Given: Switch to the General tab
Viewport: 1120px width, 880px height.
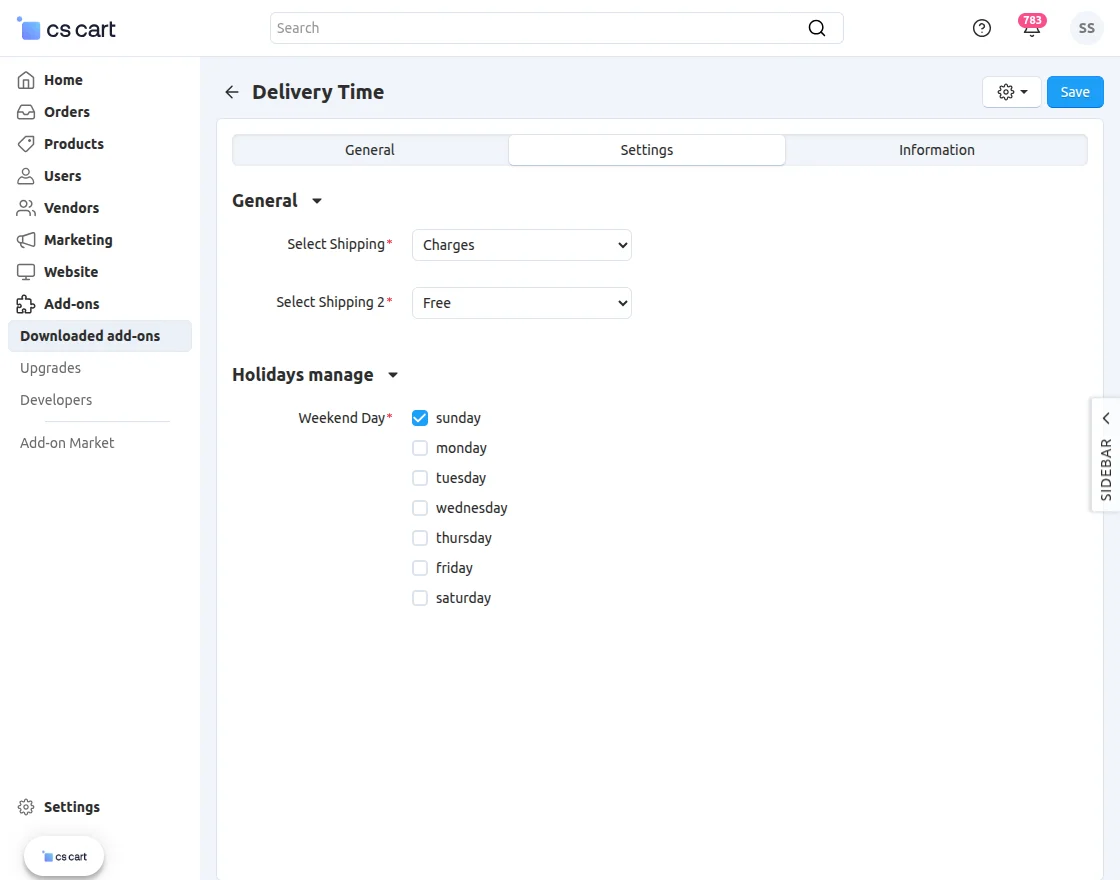Looking at the screenshot, I should click(369, 149).
